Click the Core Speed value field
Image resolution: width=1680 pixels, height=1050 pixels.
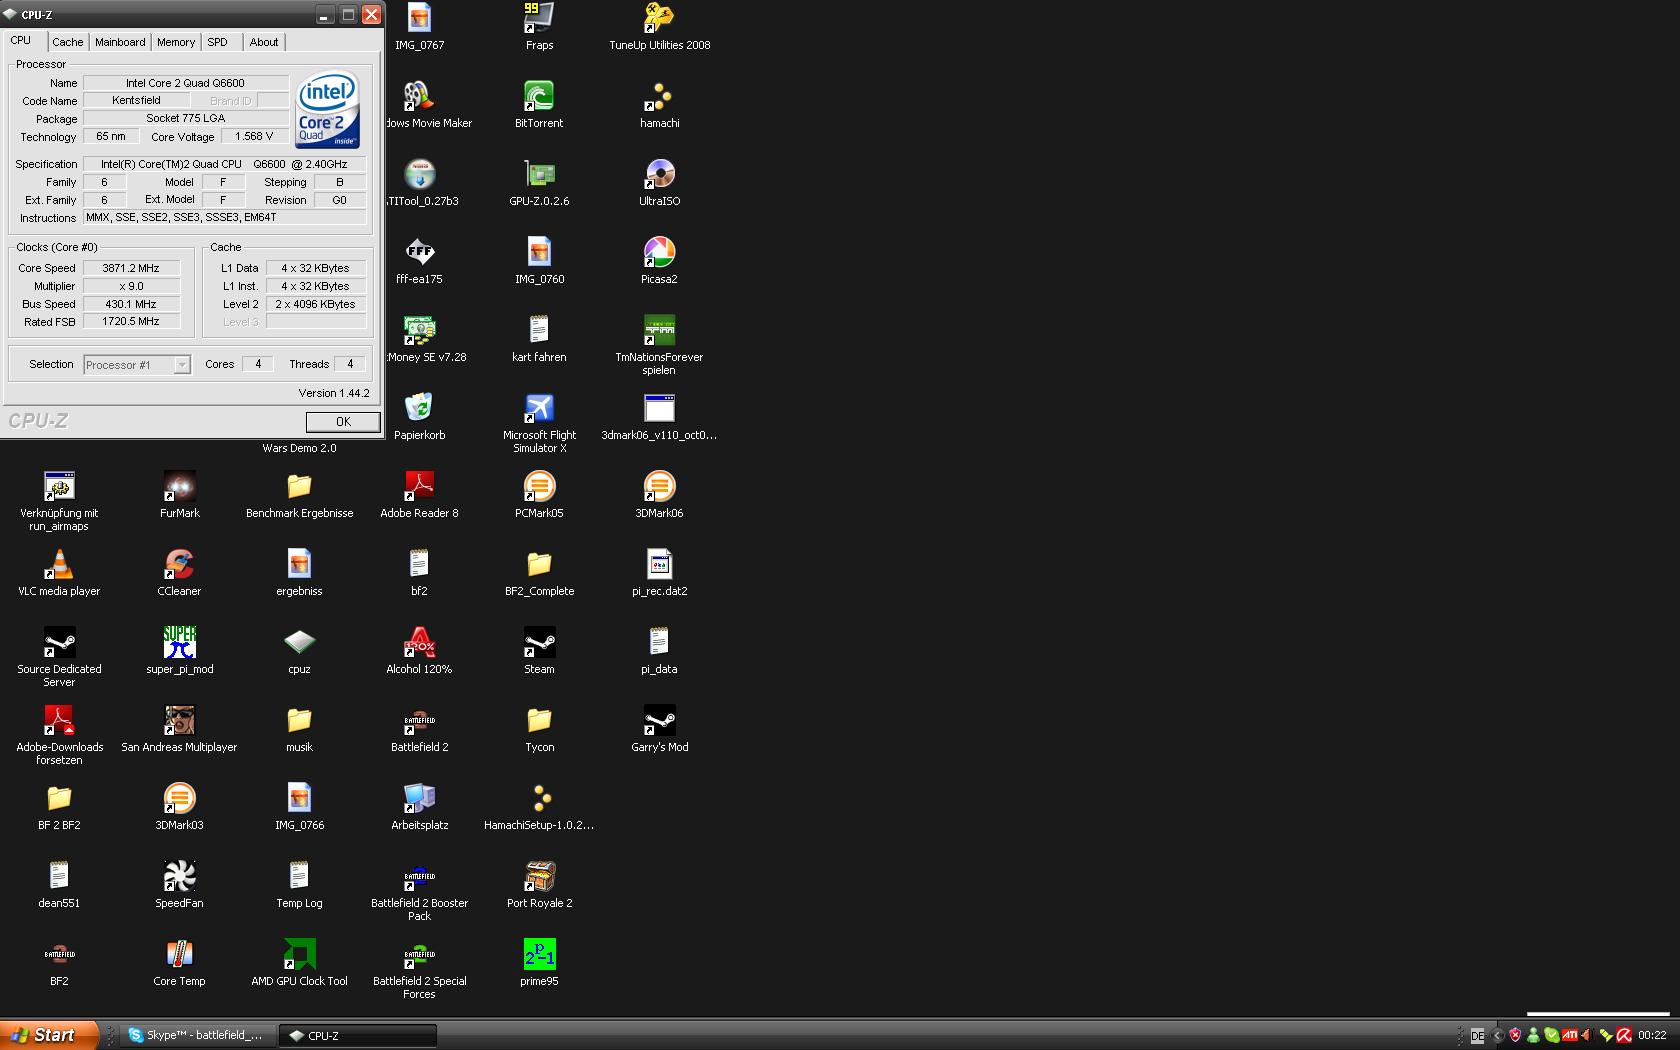tap(131, 268)
